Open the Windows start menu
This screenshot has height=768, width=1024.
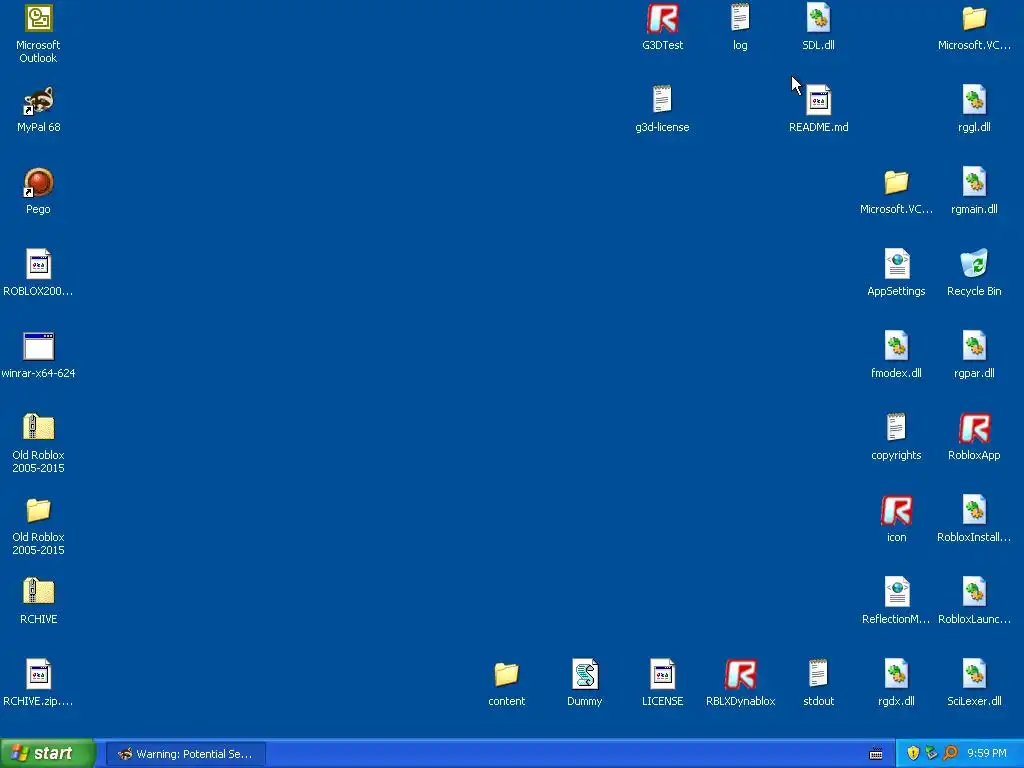pos(48,754)
